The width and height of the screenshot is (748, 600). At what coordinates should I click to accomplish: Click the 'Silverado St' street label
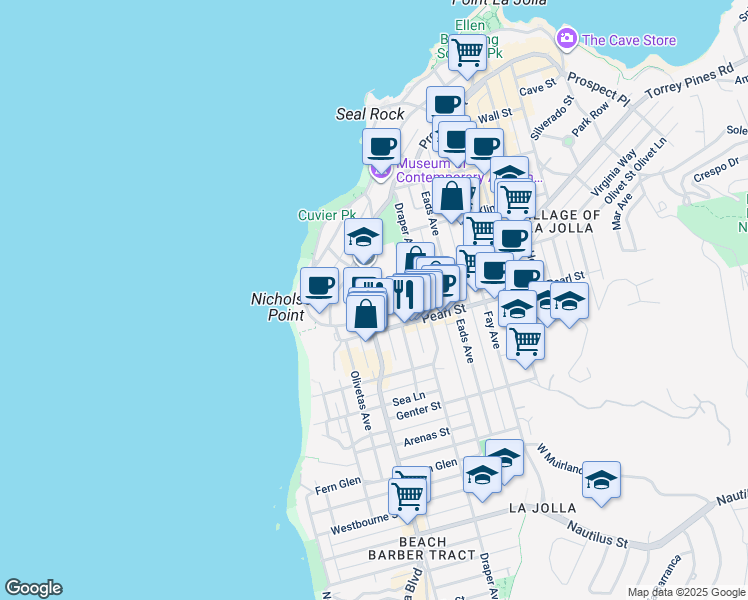(x=552, y=118)
